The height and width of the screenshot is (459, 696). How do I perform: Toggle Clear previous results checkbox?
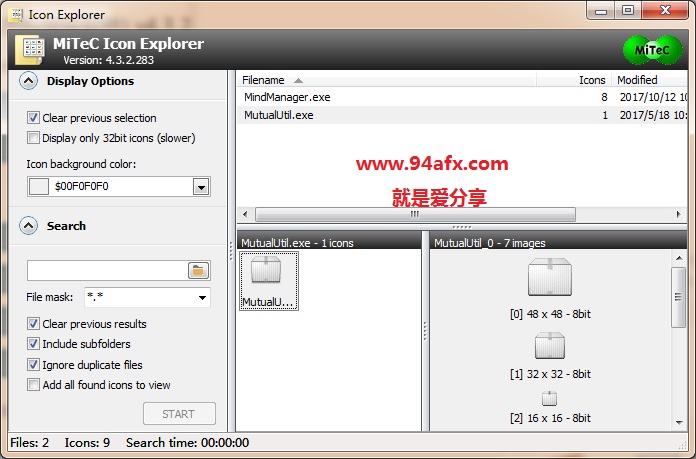[x=33, y=324]
